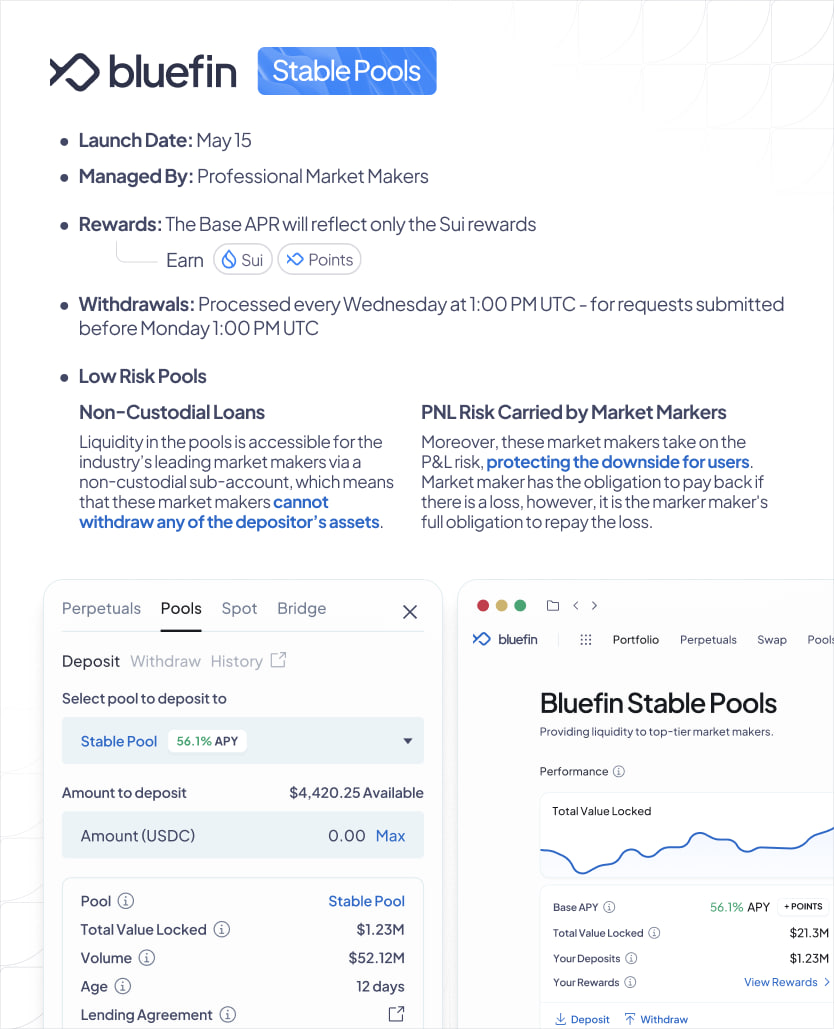834x1029 pixels.
Task: Click the info icon next to Total Value Locked in the deposit panel
Action: pos(222,929)
